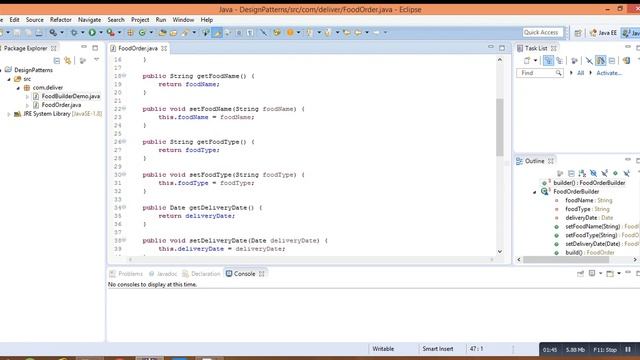This screenshot has height=360, width=640.
Task: Click Pin Console icon in Console toolbar
Action: [x=580, y=273]
